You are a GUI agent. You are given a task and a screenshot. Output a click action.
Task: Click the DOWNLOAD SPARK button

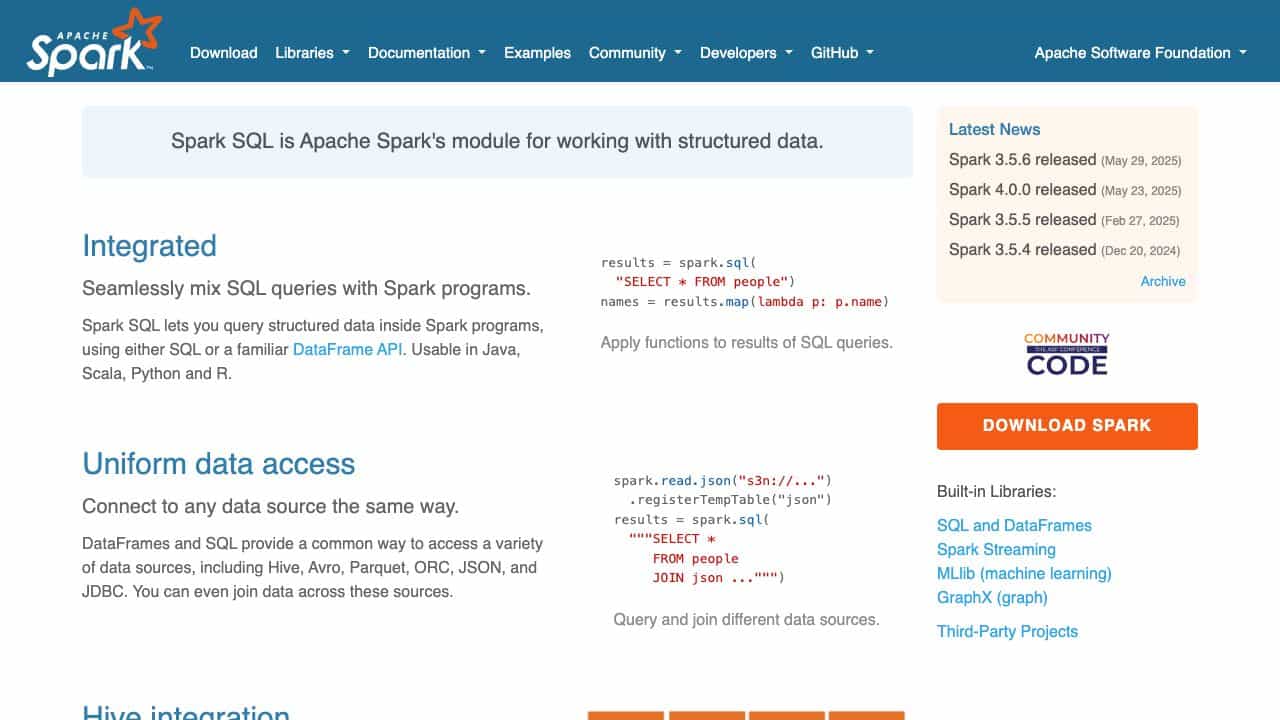pyautogui.click(x=1067, y=426)
